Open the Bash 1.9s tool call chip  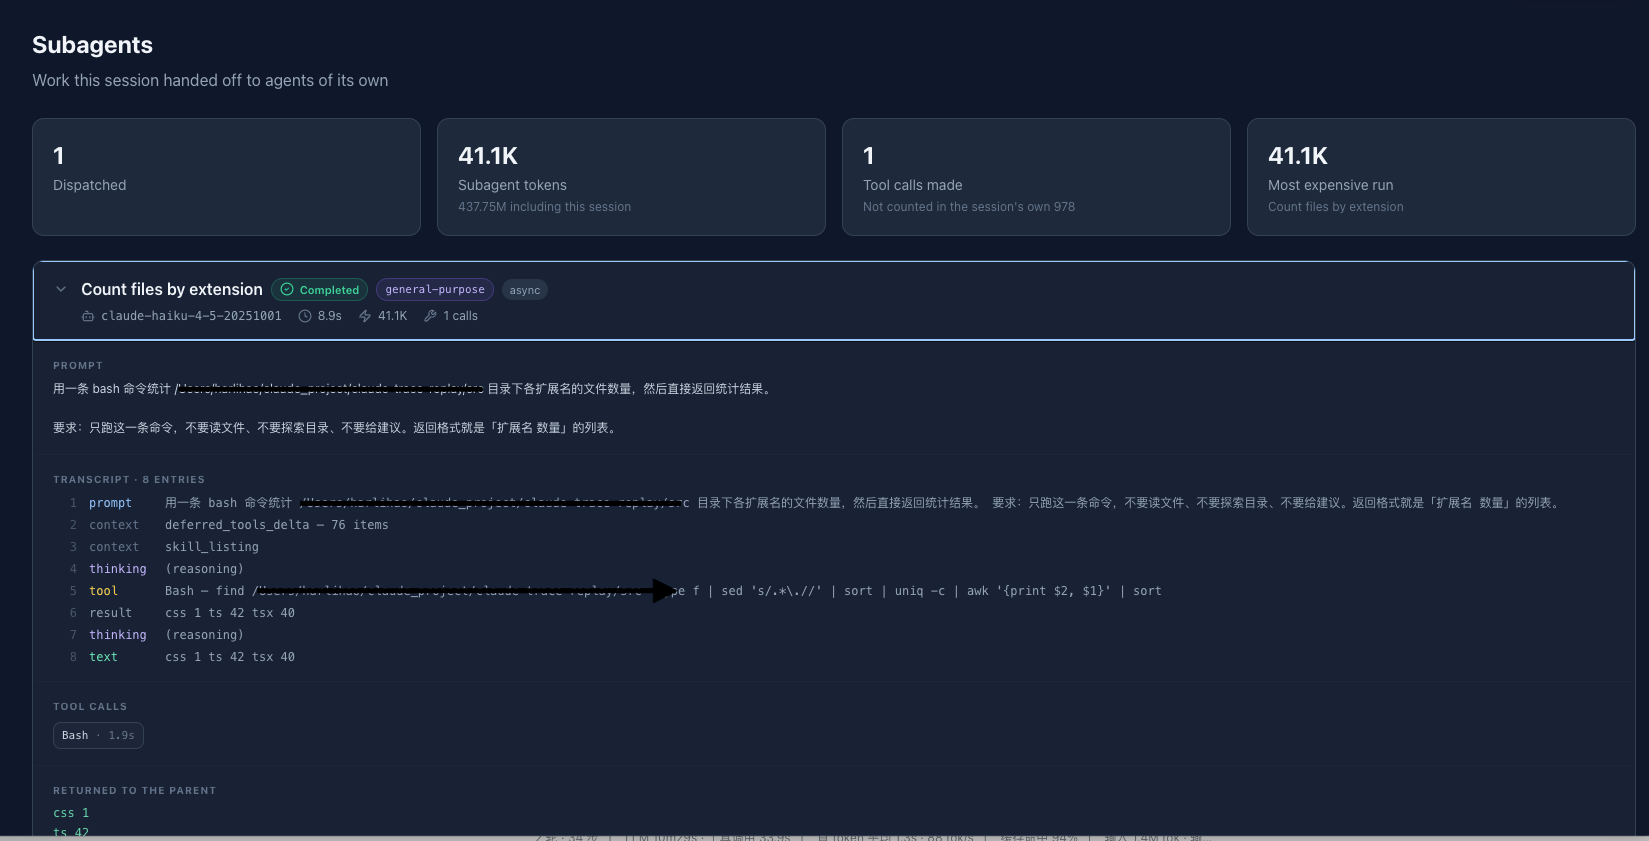point(98,735)
